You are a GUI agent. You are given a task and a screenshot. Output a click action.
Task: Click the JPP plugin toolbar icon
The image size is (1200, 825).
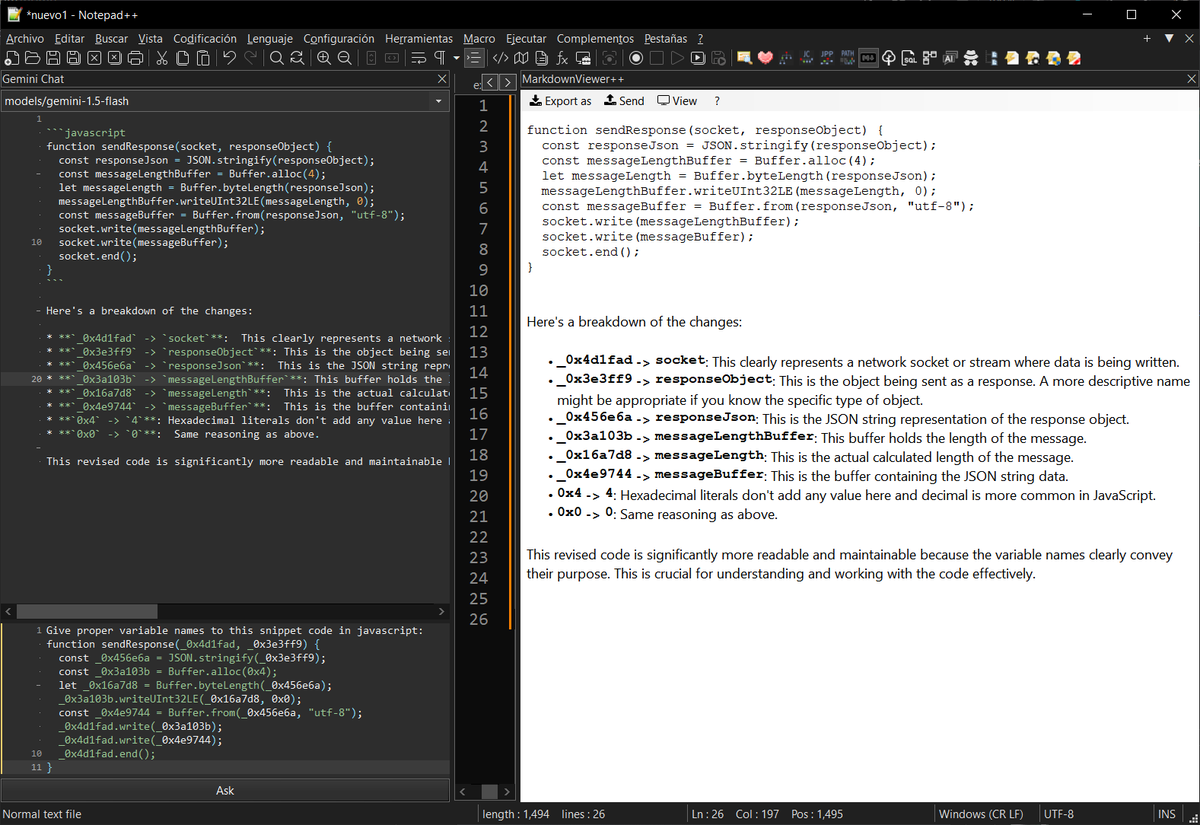(827, 58)
